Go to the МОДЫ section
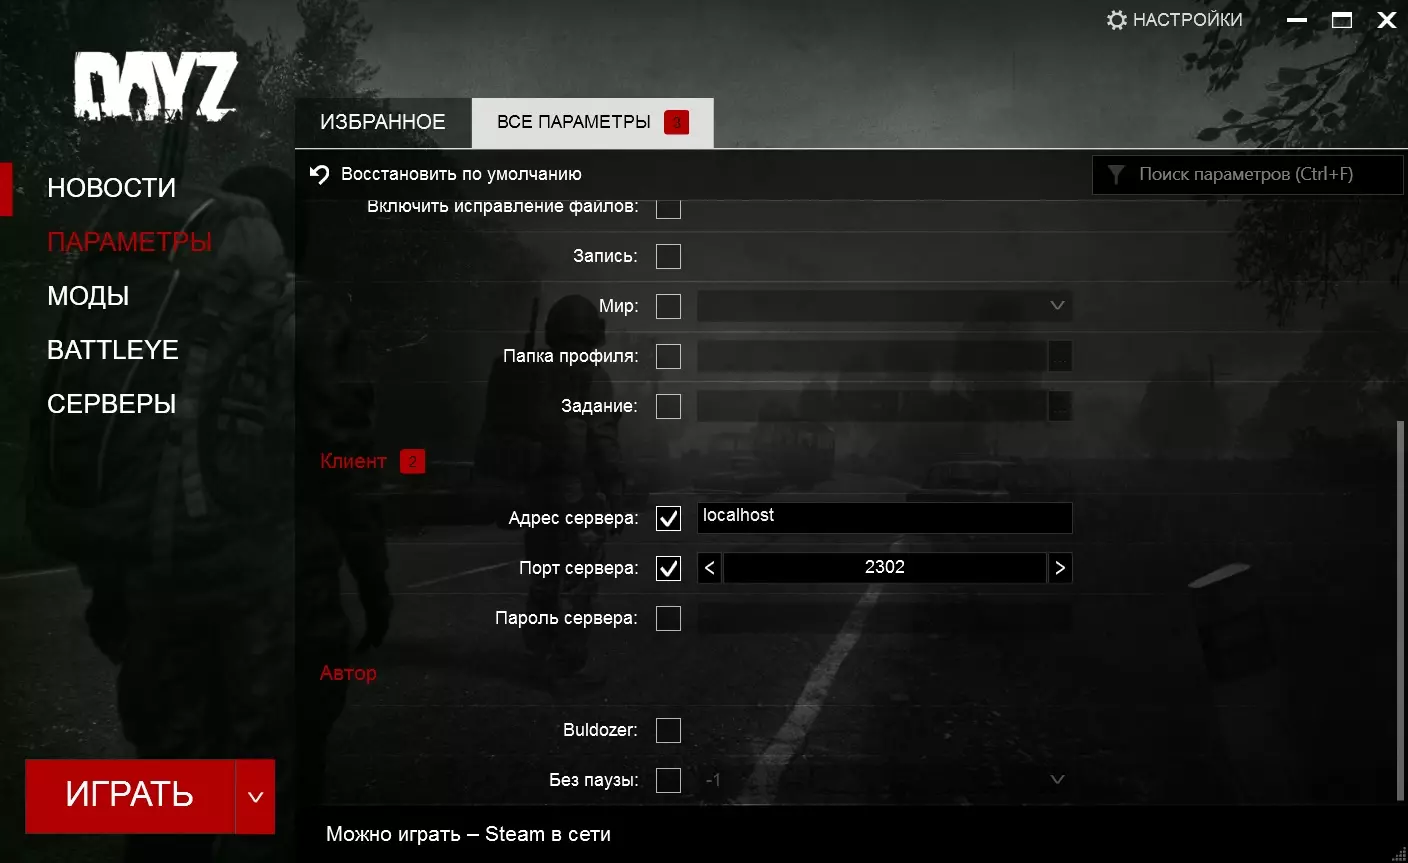This screenshot has width=1408, height=863. point(88,296)
